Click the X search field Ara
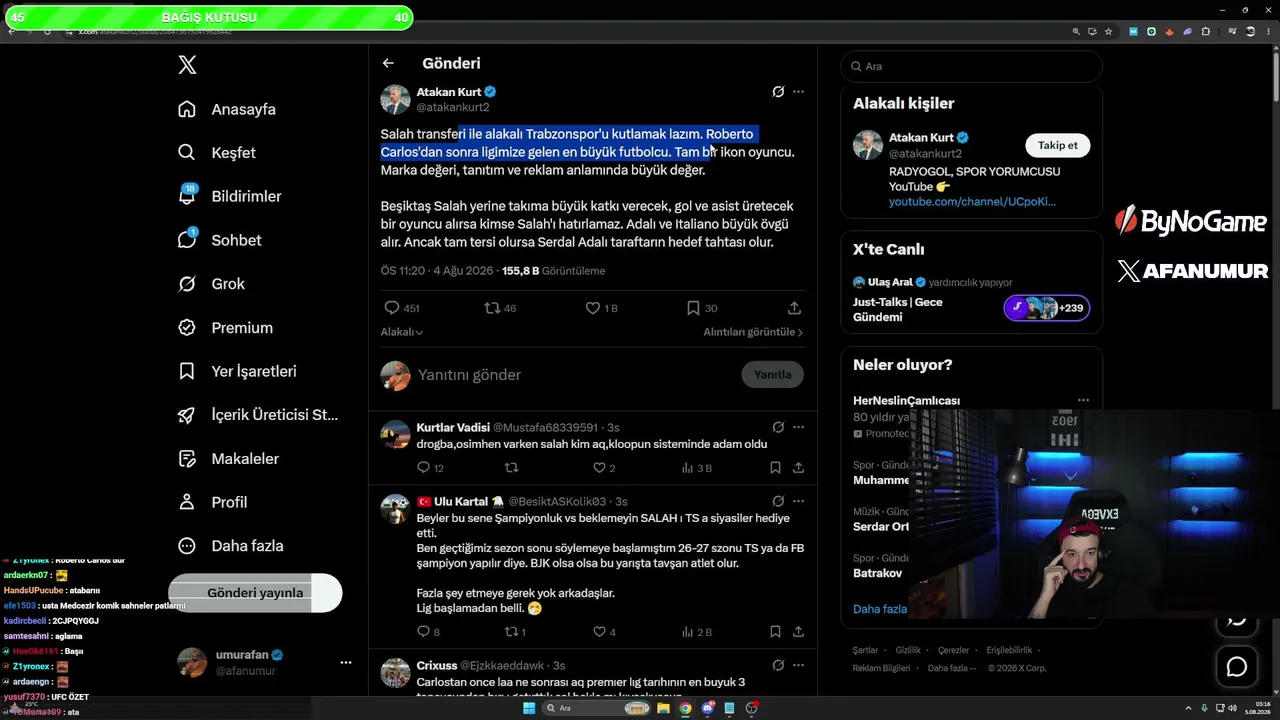 coord(971,66)
